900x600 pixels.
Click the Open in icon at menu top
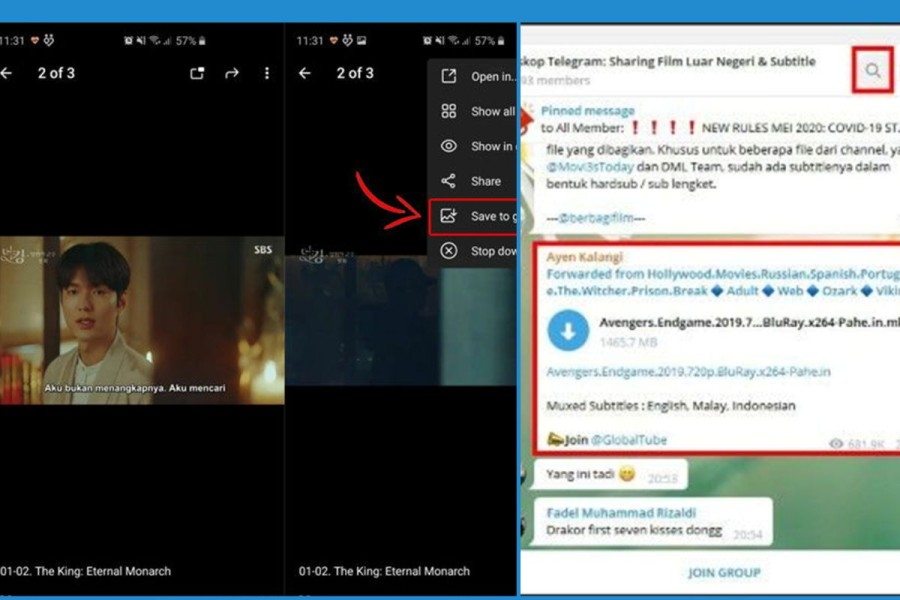coord(451,76)
